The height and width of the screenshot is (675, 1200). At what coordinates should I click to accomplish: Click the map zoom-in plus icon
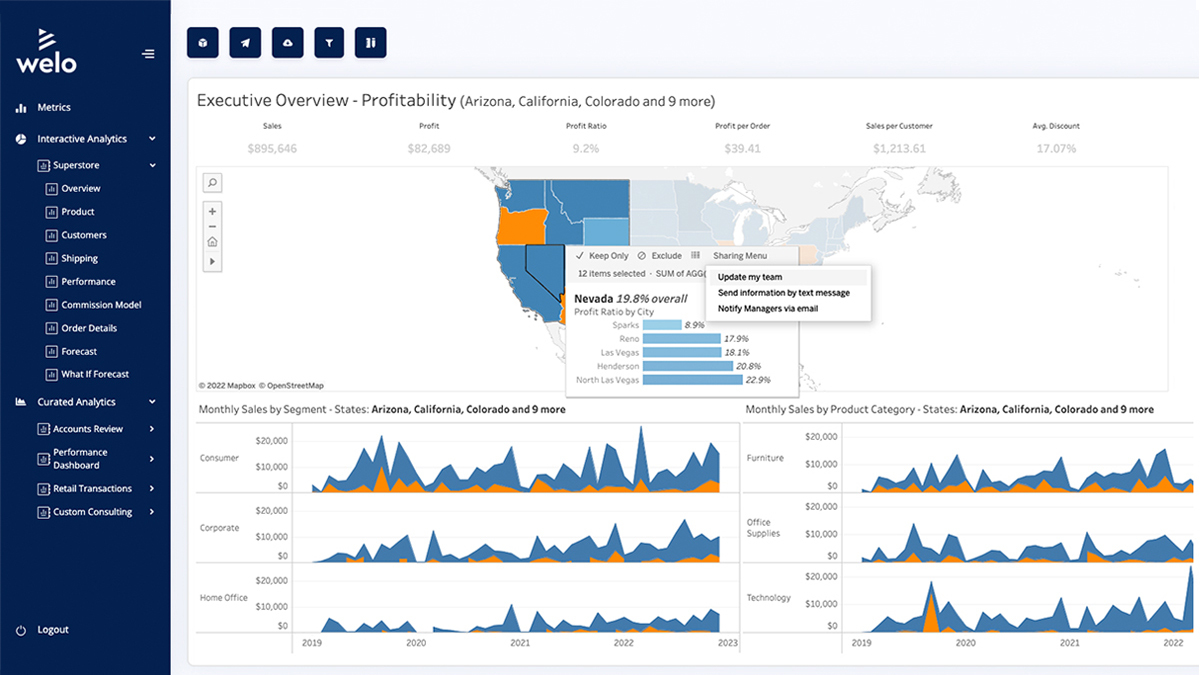[212, 211]
